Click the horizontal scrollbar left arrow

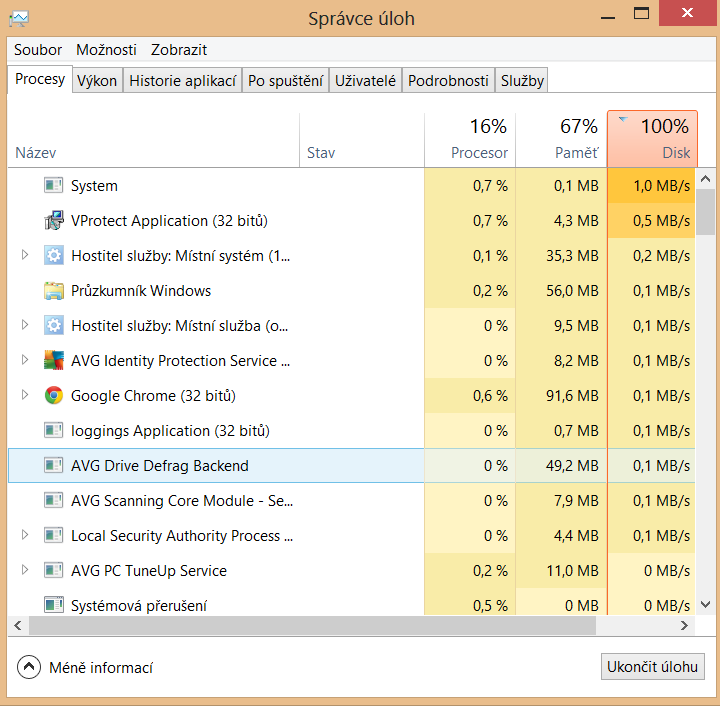tap(18, 625)
